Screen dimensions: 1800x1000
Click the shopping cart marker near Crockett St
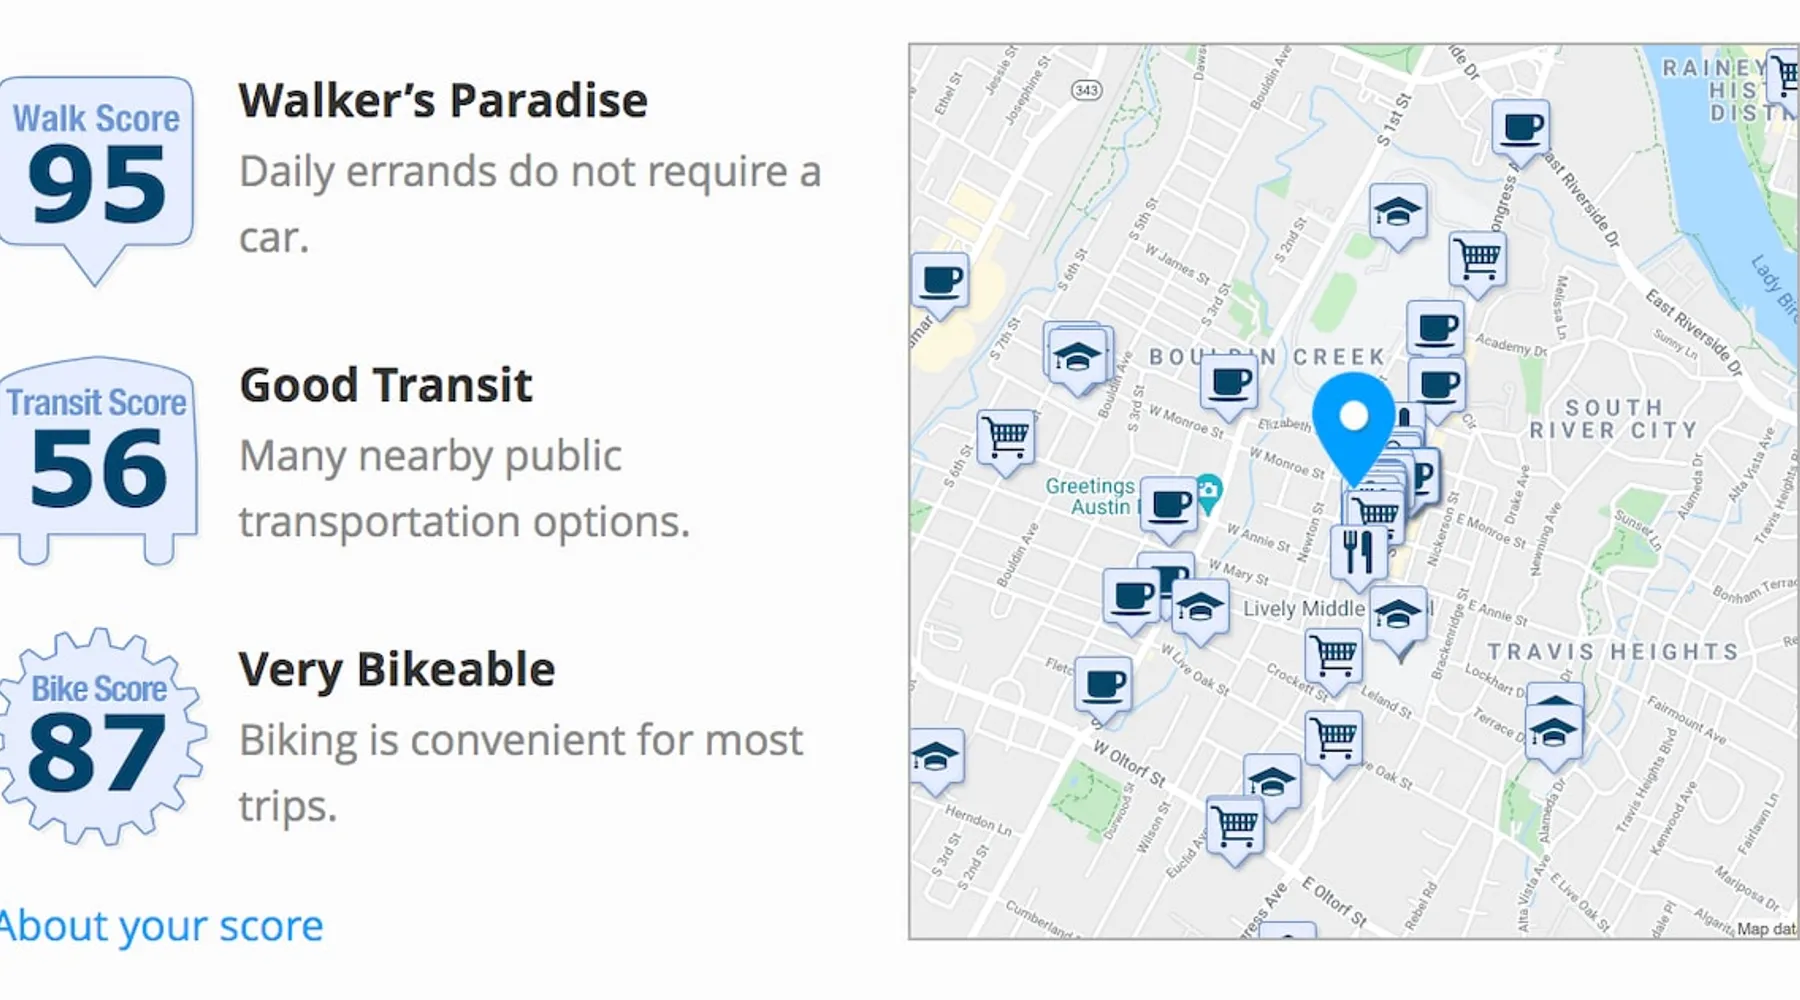tap(1334, 655)
